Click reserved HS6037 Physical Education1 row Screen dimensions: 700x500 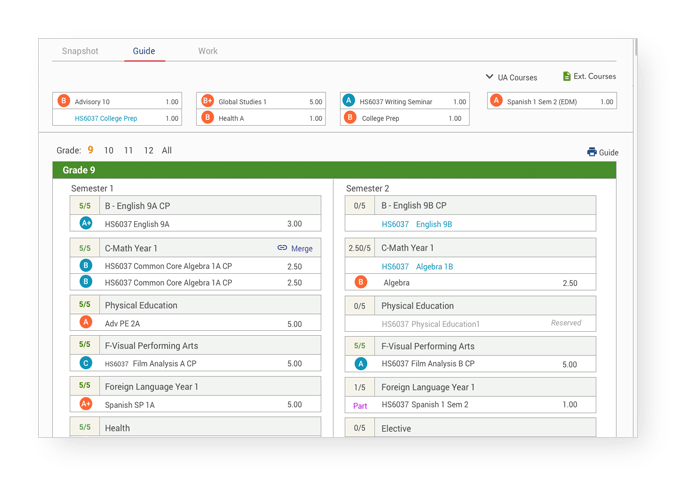pyautogui.click(x=470, y=324)
